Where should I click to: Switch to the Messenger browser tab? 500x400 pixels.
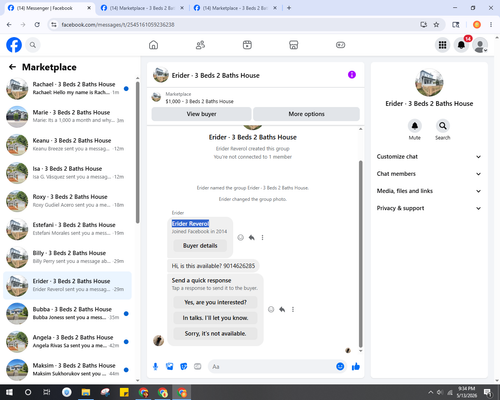tap(49, 8)
